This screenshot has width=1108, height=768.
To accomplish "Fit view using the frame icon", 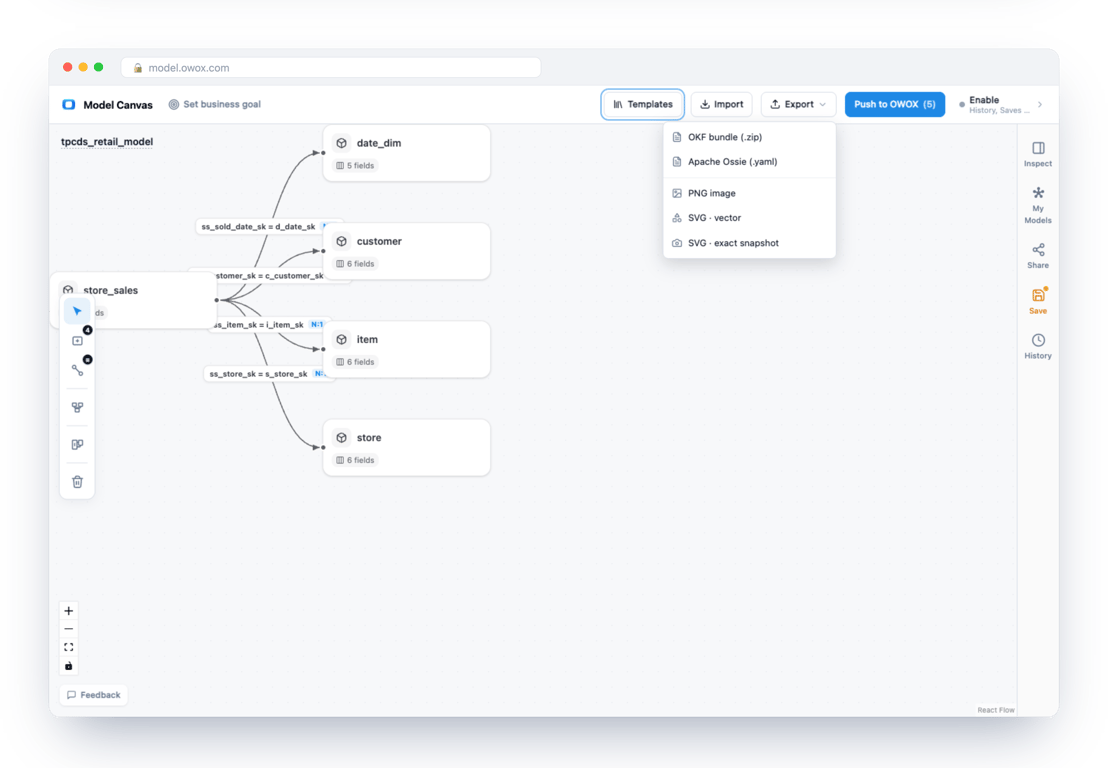I will [x=69, y=647].
